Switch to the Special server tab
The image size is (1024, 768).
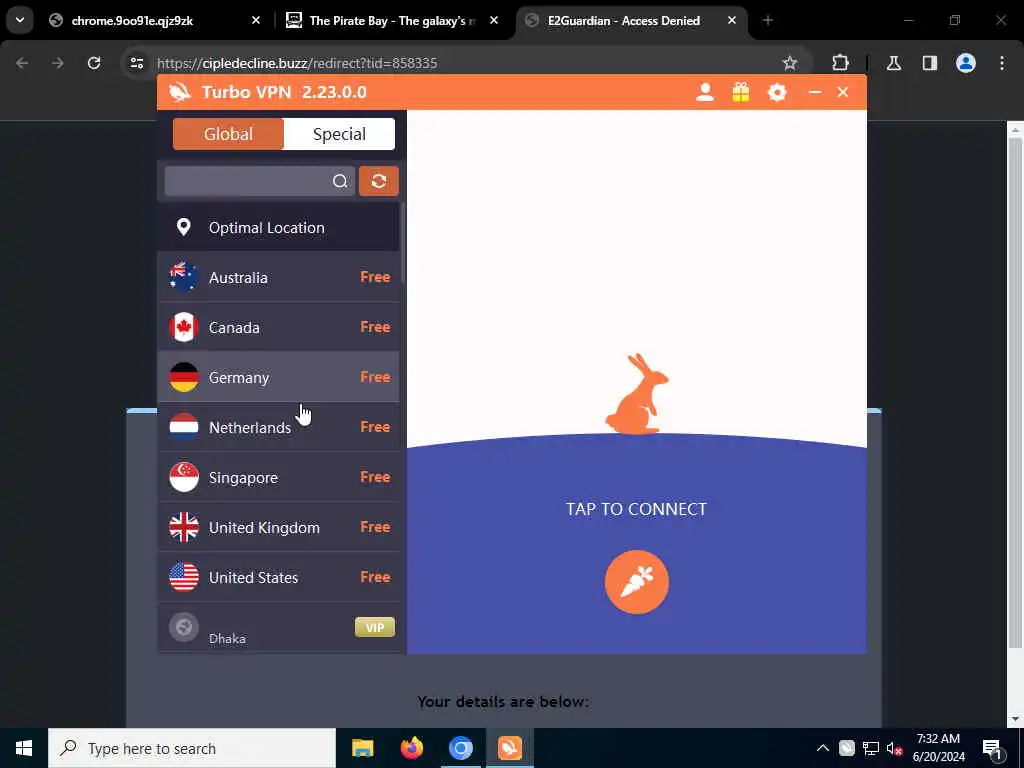point(339,134)
